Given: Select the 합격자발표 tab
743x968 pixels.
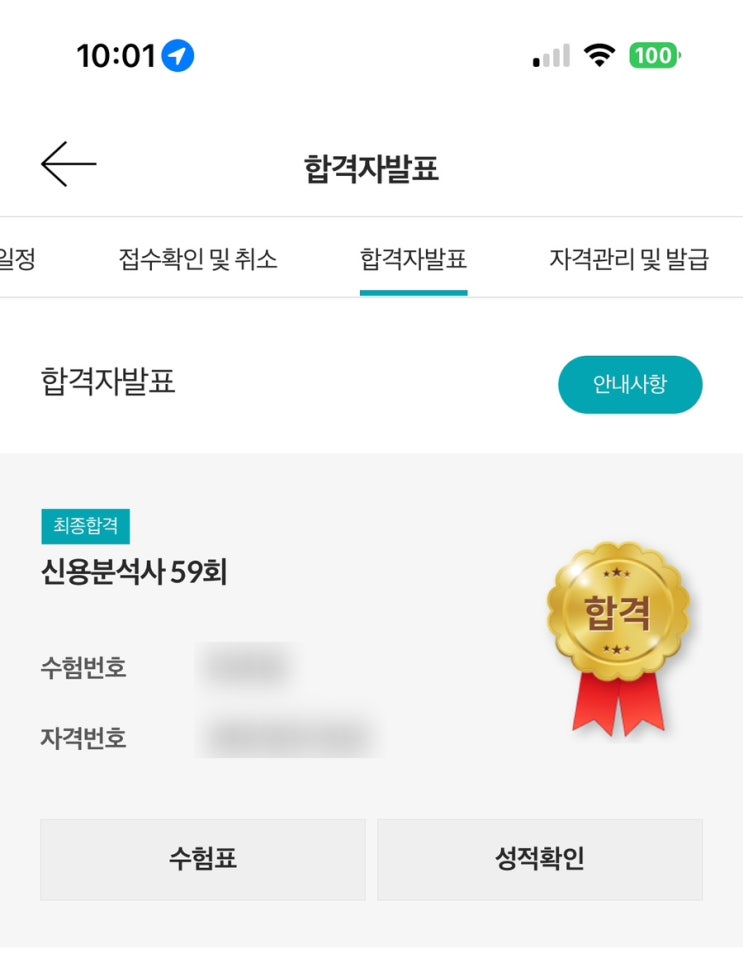Looking at the screenshot, I should (413, 259).
